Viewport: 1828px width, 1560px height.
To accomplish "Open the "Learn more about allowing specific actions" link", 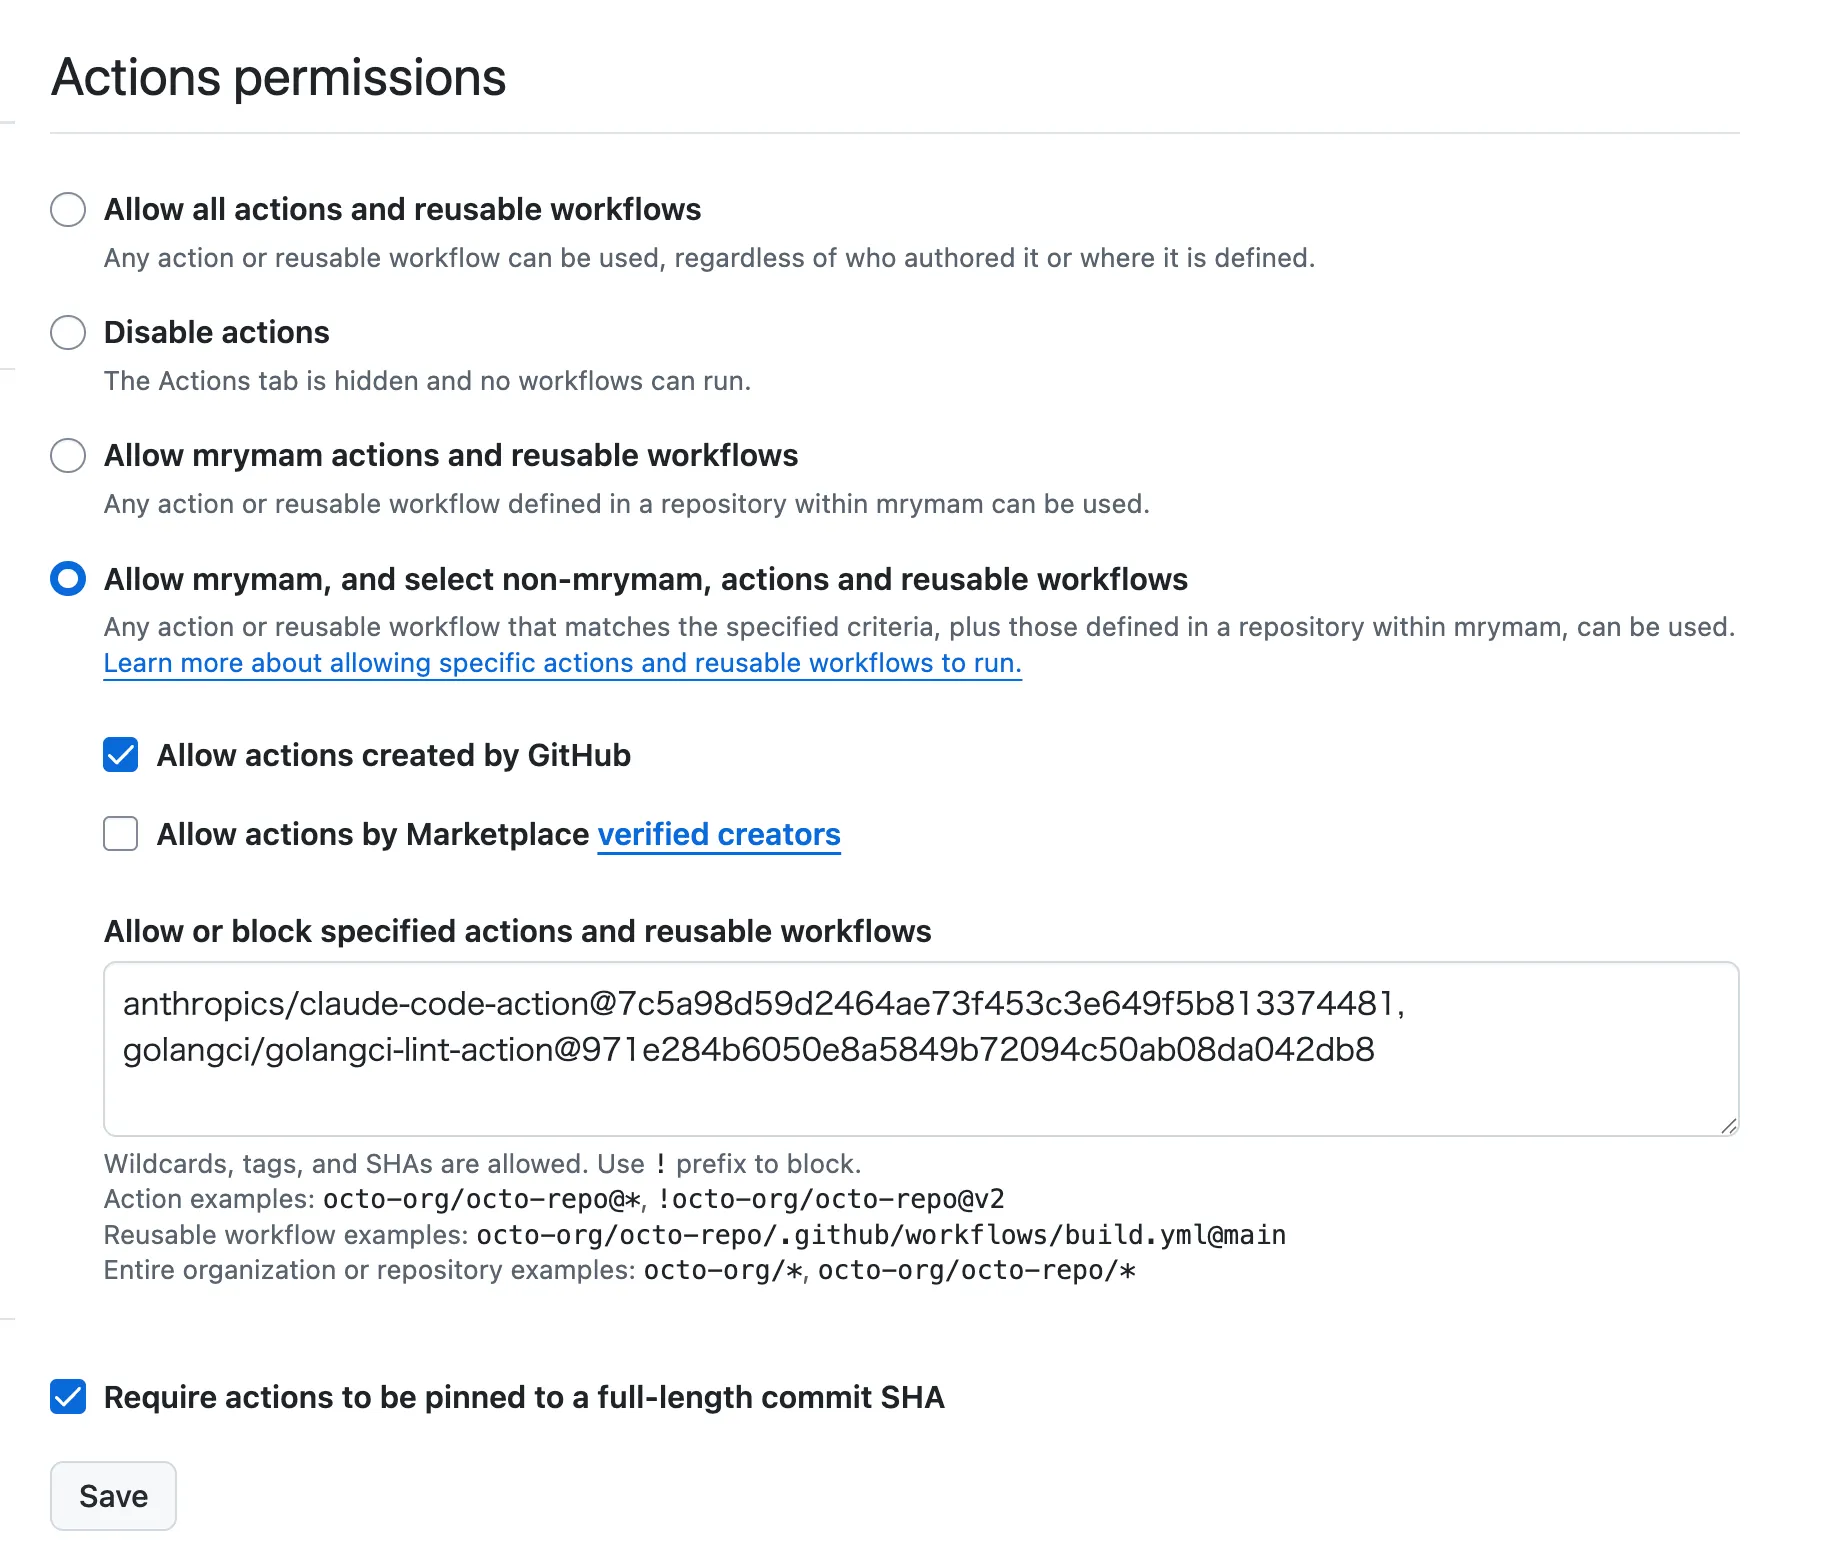I will [x=561, y=662].
